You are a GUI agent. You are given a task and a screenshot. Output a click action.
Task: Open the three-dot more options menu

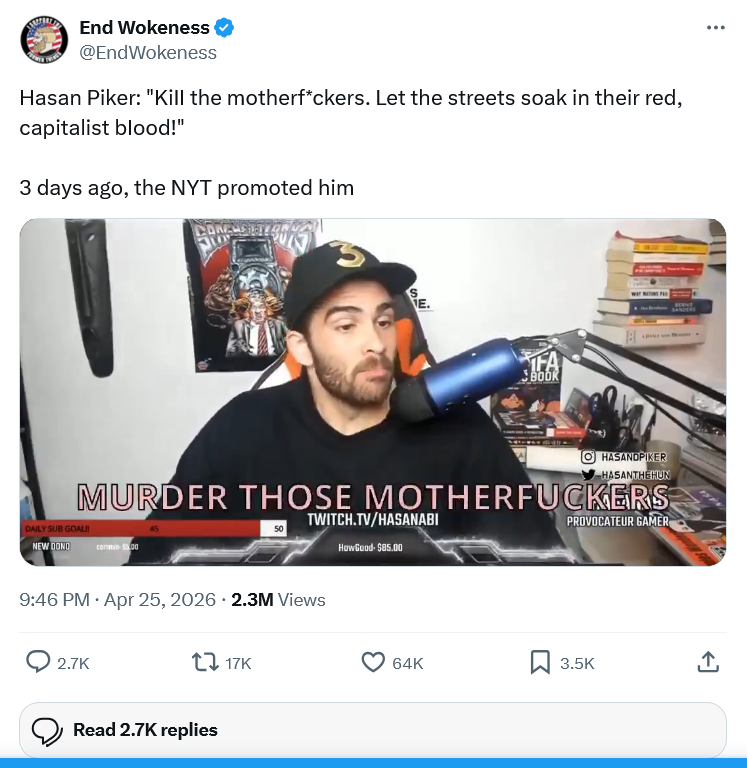click(x=715, y=28)
